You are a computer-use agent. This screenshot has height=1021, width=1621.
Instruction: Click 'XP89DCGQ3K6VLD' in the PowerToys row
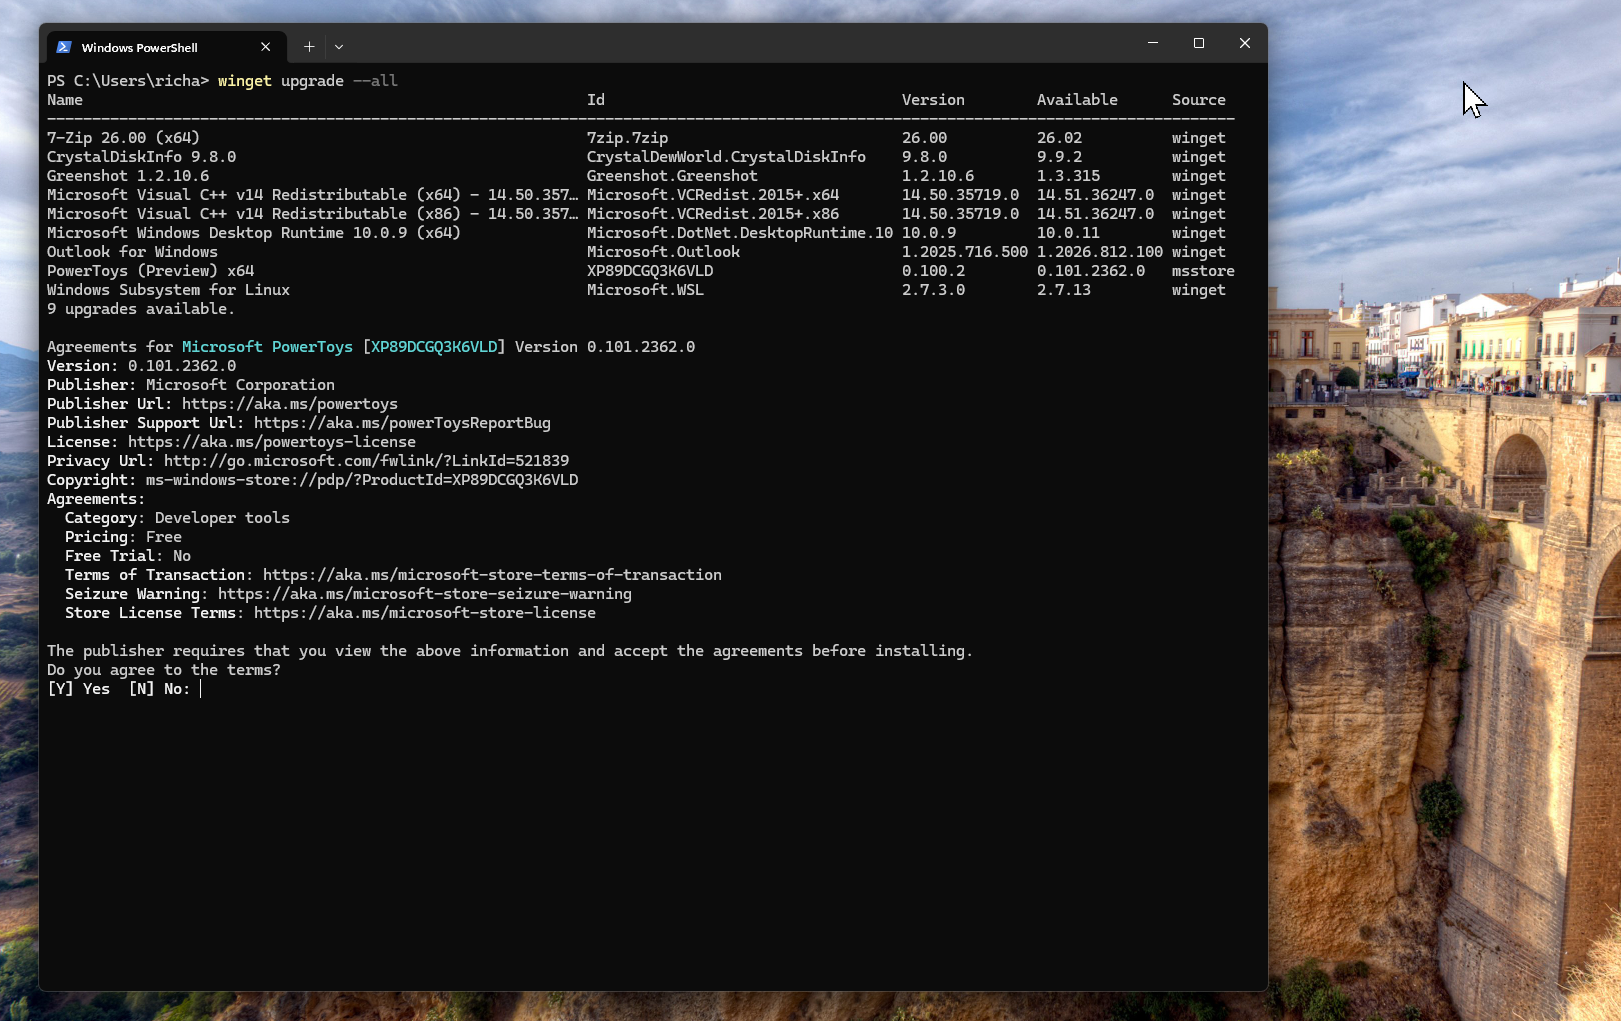(x=650, y=271)
